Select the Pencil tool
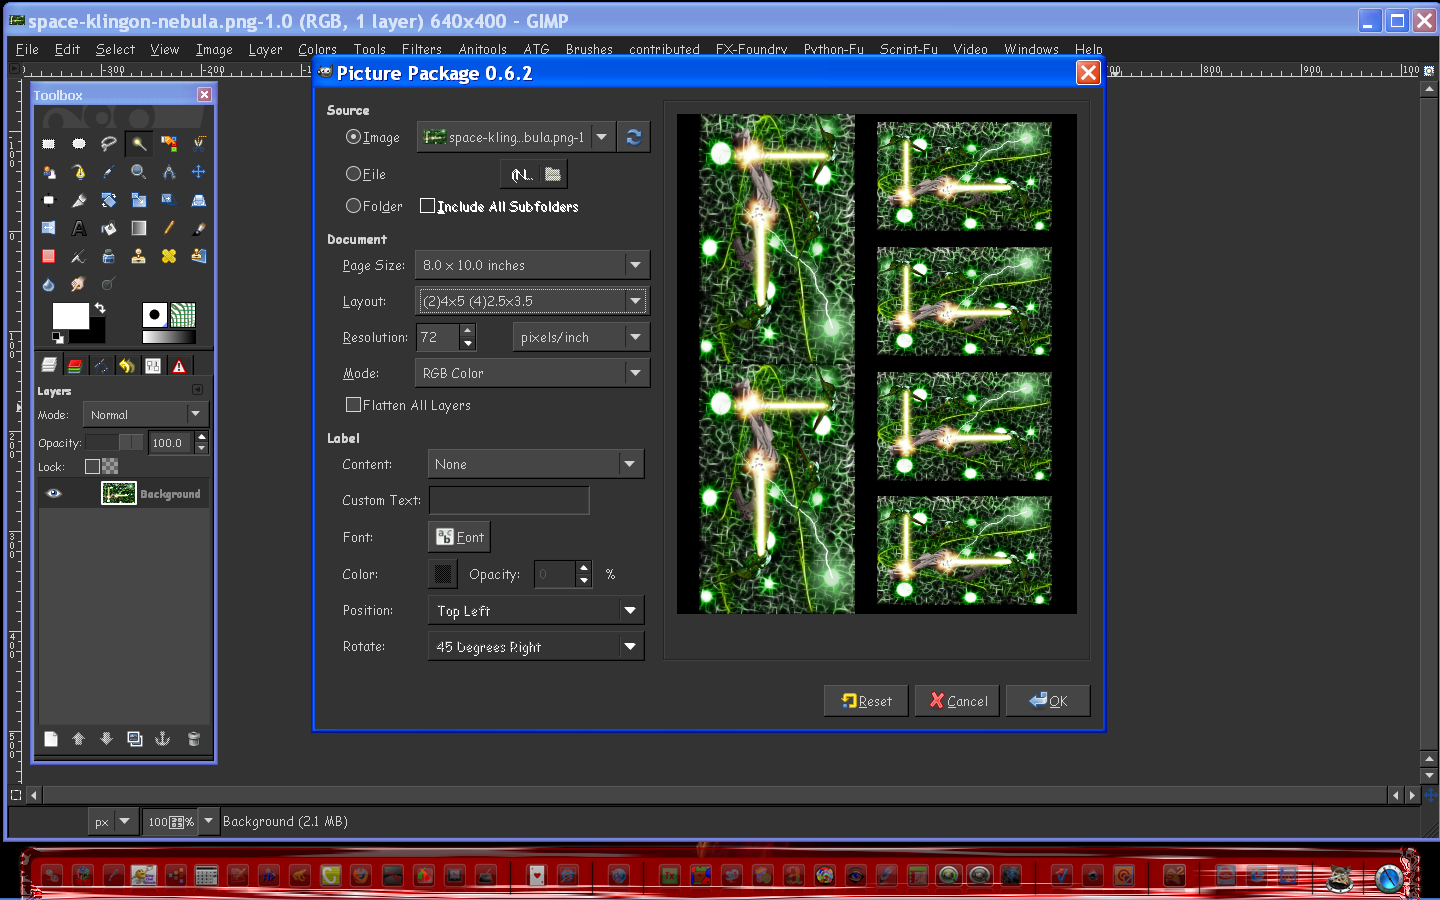Screen dimensions: 1440x900 [x=169, y=229]
